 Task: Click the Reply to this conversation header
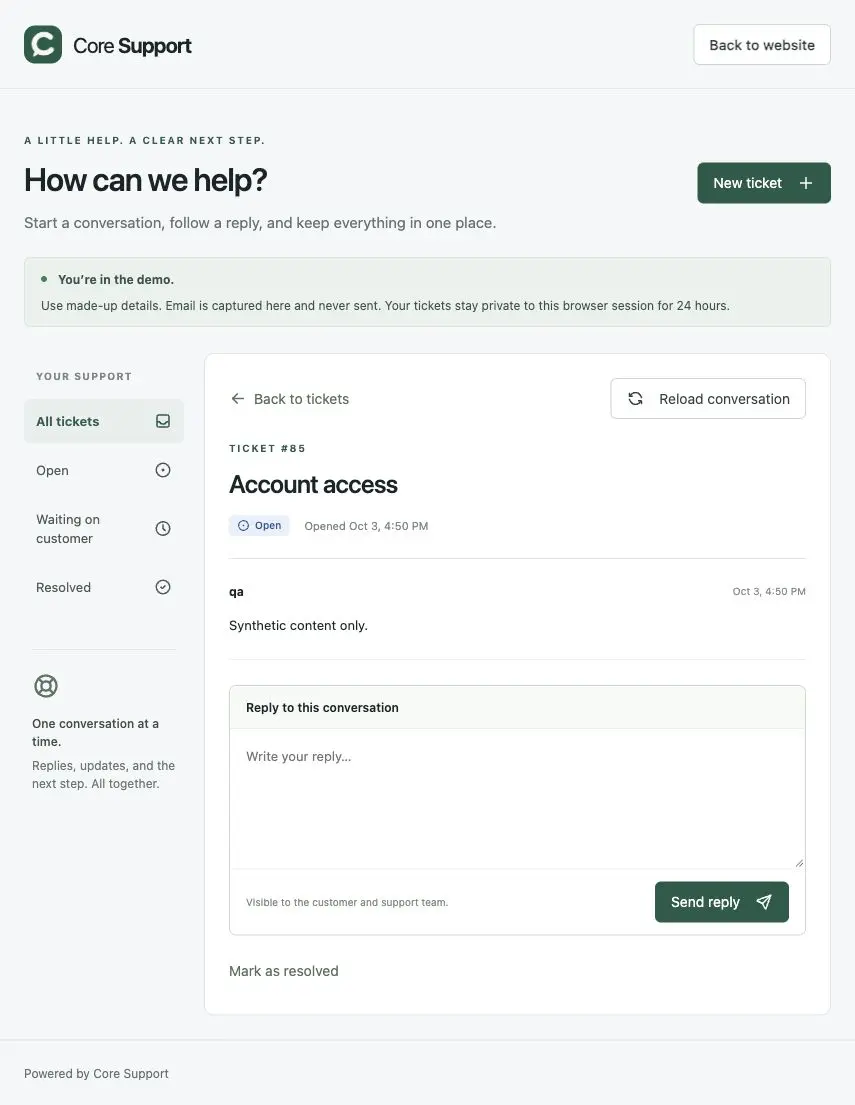[x=322, y=708]
